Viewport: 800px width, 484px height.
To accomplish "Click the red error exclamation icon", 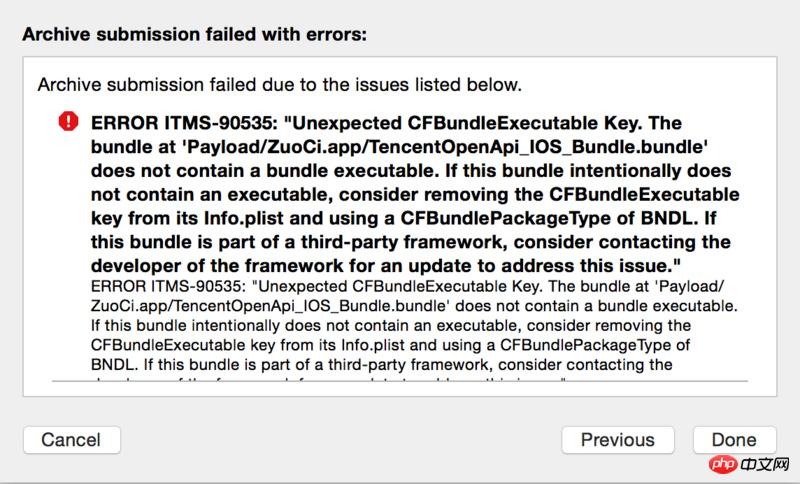I will (x=67, y=122).
